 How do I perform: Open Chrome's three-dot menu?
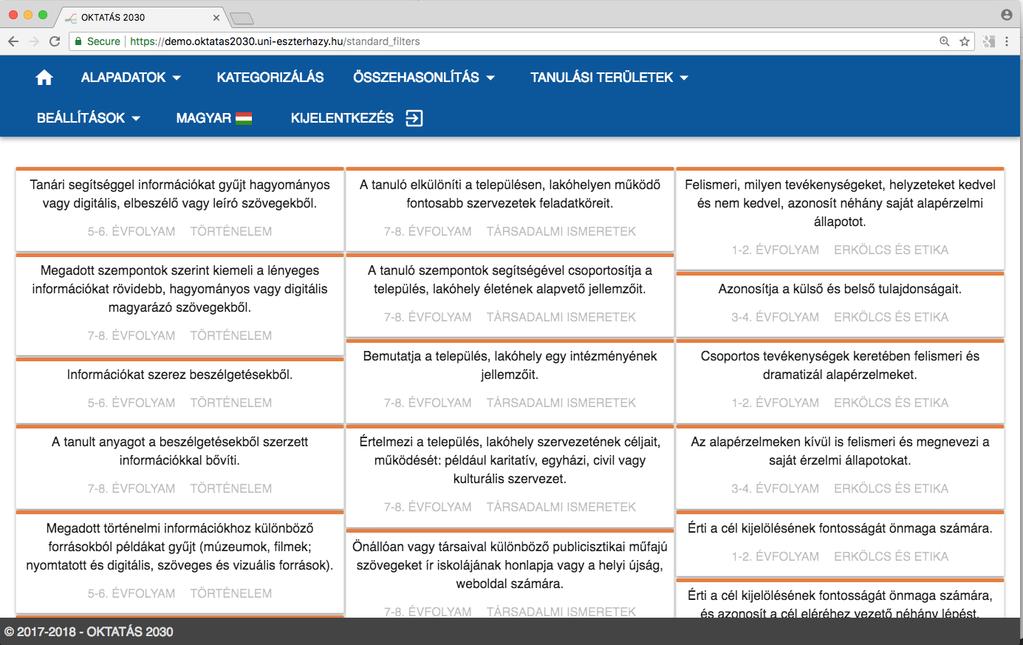pos(1007,41)
